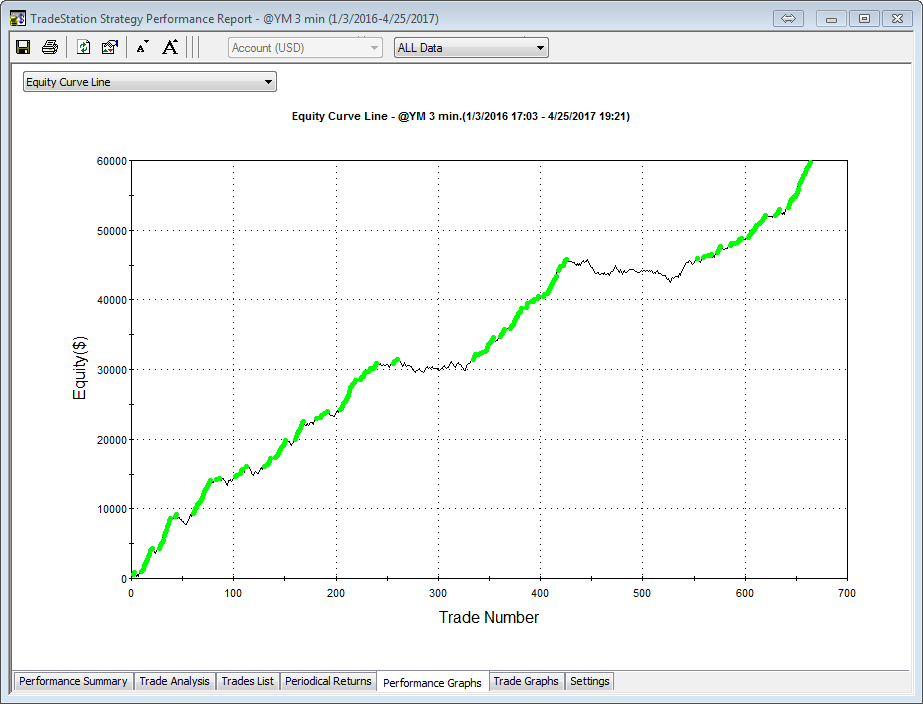The height and width of the screenshot is (704, 923).
Task: Select the Periodical Returns tab
Action: point(328,681)
